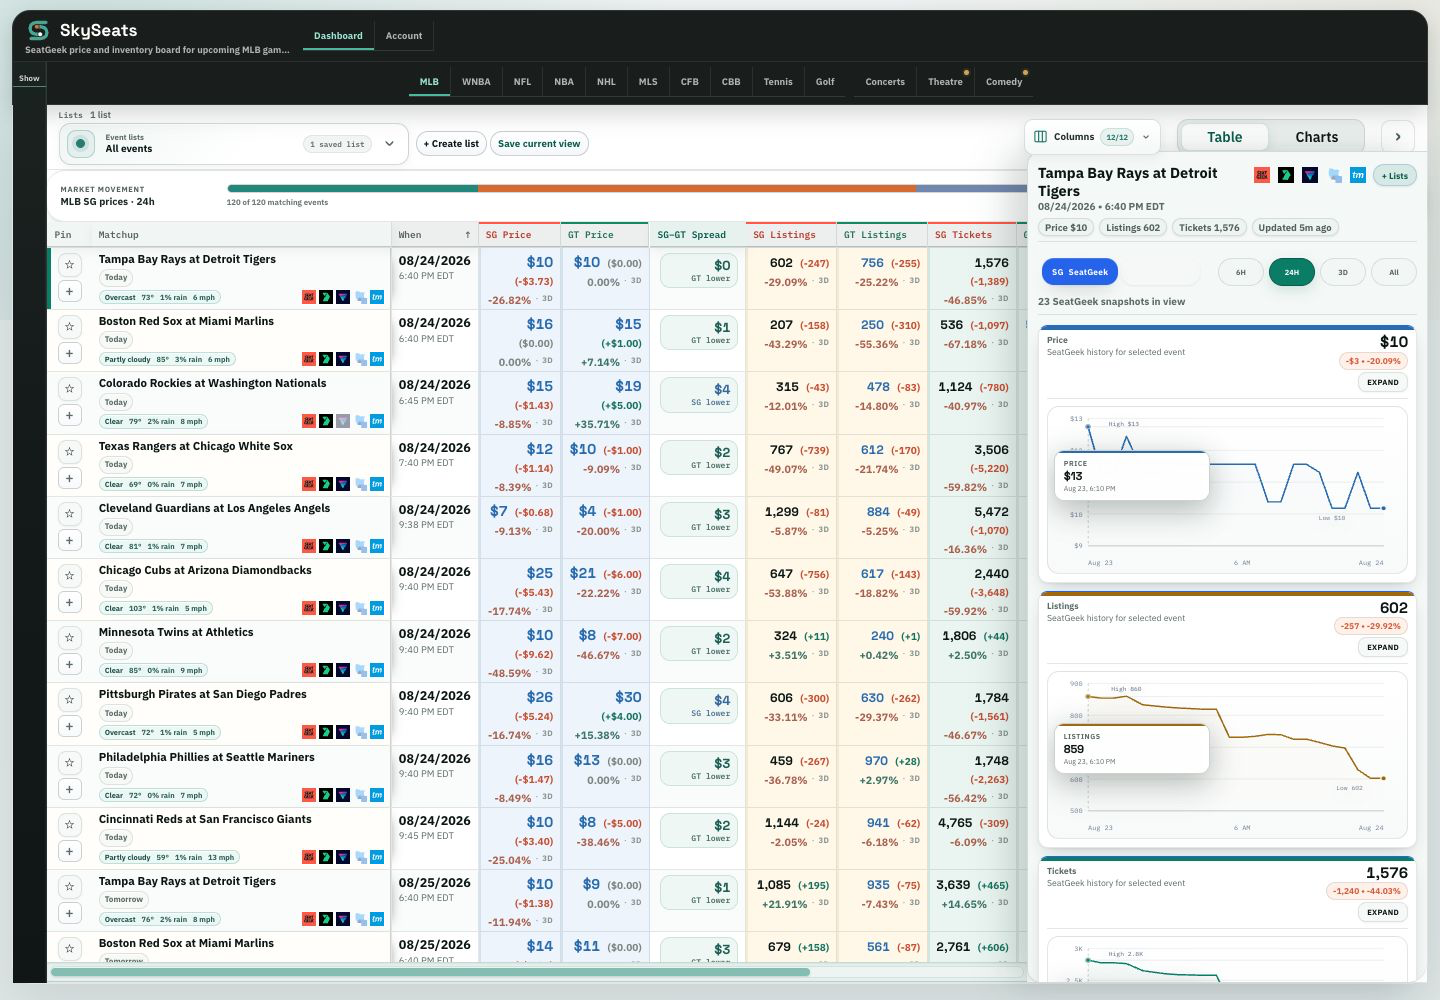Expand the Tickets history chart
This screenshot has height=1000, width=1440.
[1383, 912]
